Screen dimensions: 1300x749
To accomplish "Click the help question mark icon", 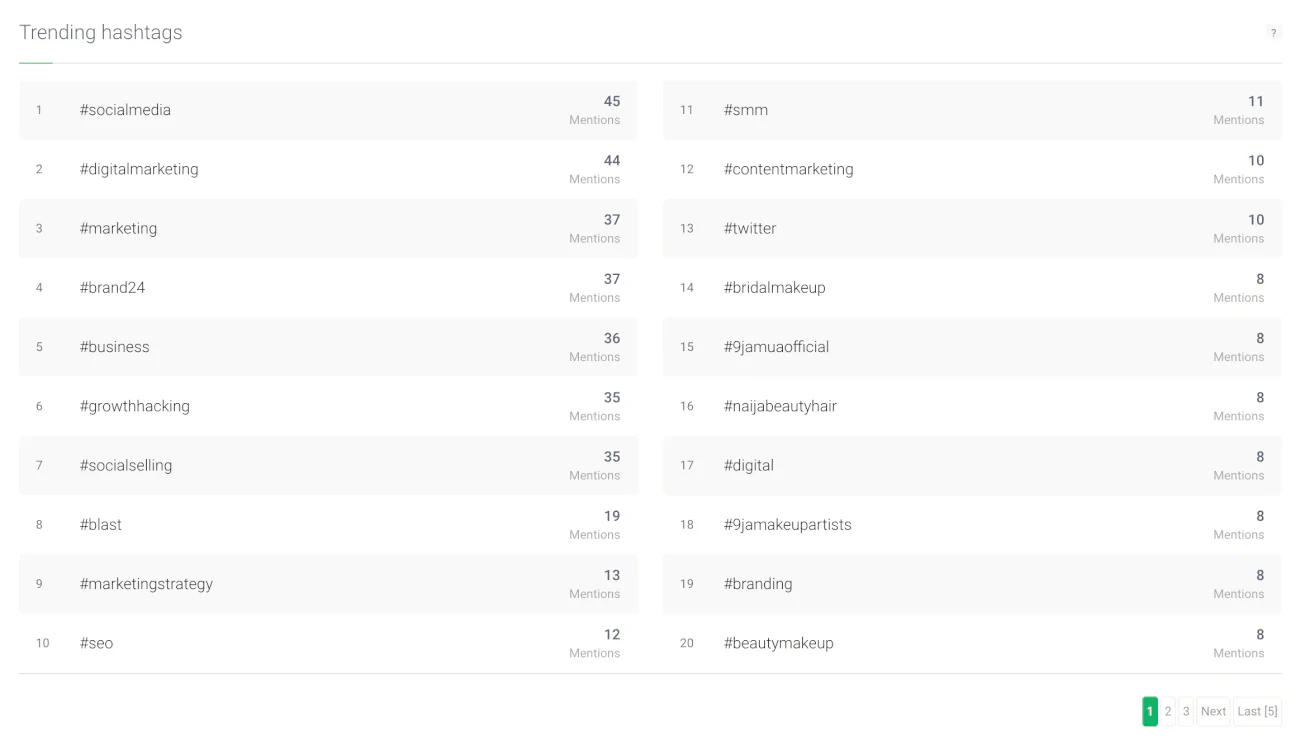I will (1273, 33).
